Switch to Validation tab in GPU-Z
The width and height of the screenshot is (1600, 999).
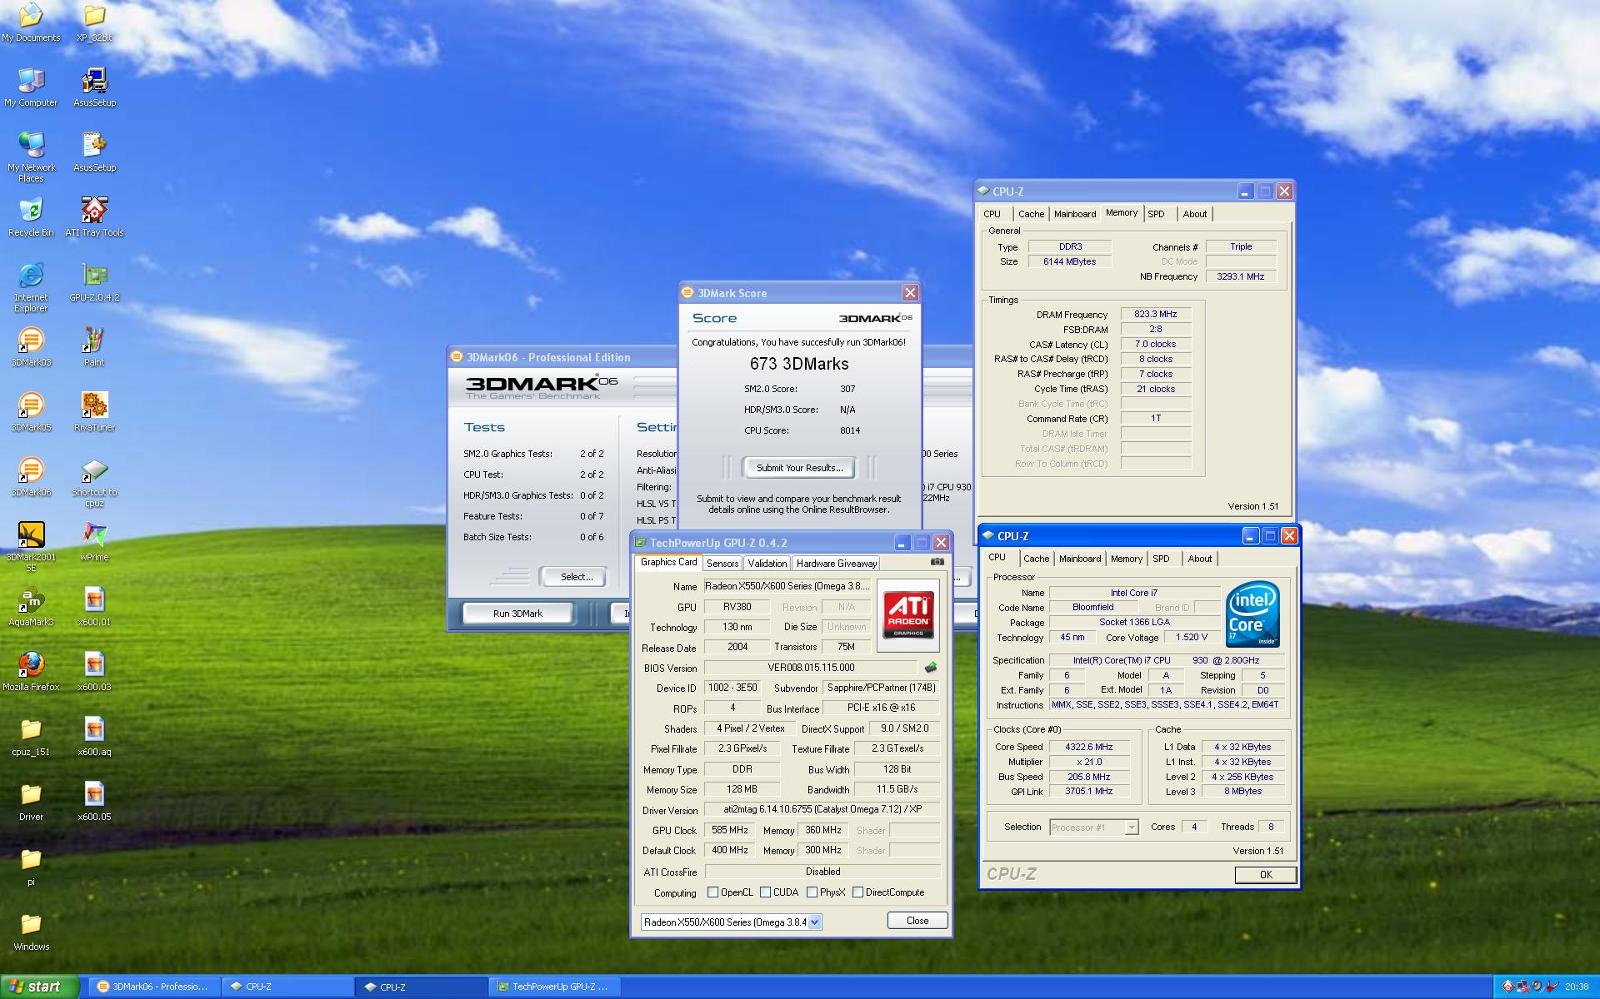767,563
